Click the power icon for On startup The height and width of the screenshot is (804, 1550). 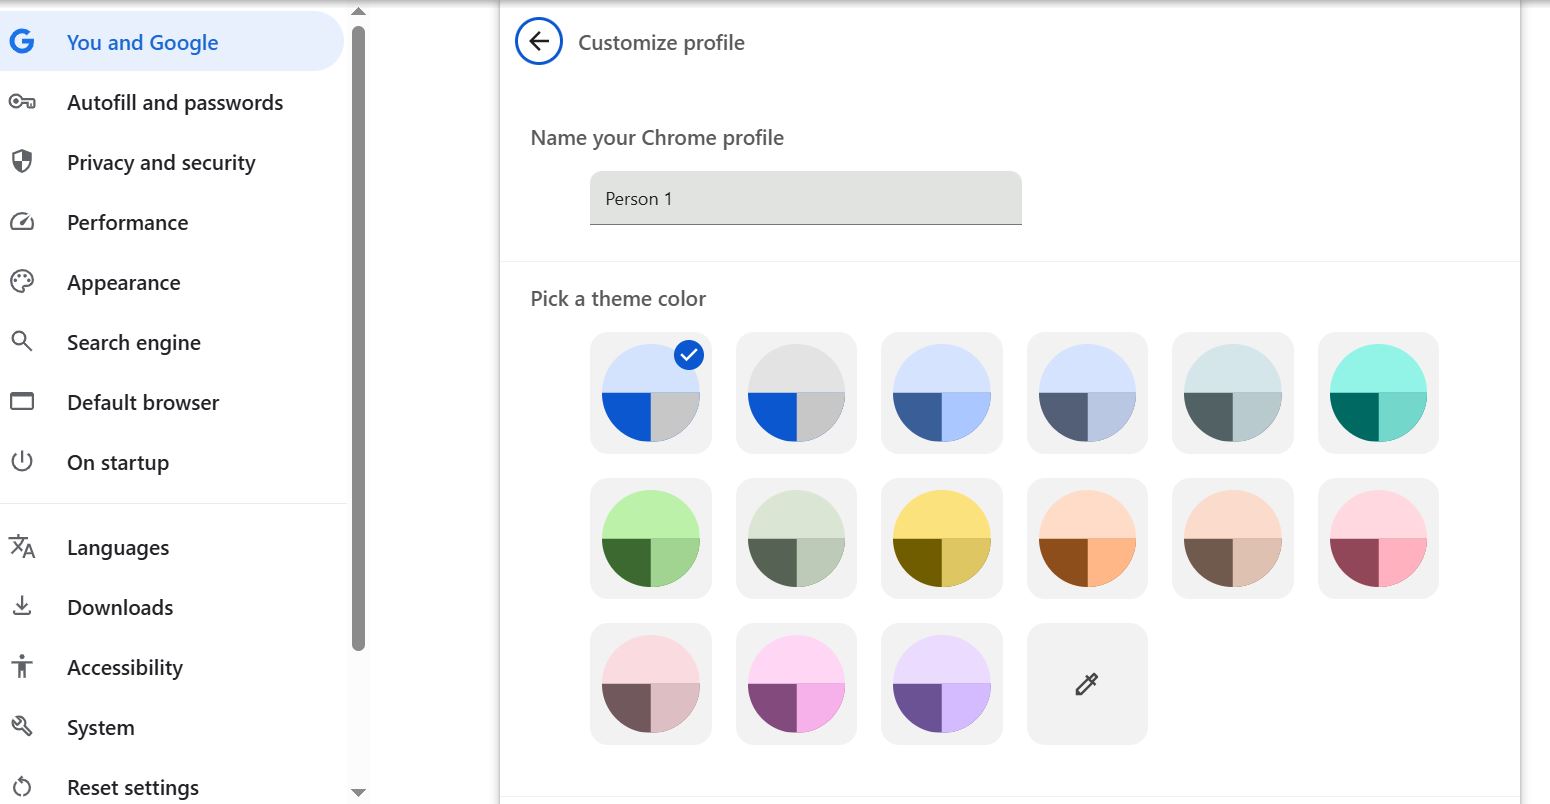click(22, 462)
